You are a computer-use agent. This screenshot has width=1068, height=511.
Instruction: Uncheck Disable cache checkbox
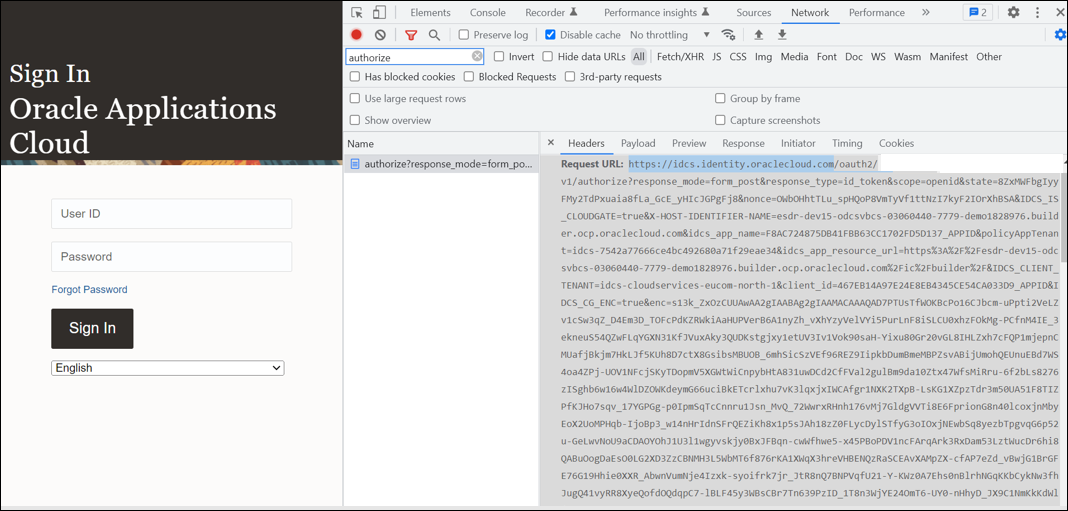[x=551, y=35]
